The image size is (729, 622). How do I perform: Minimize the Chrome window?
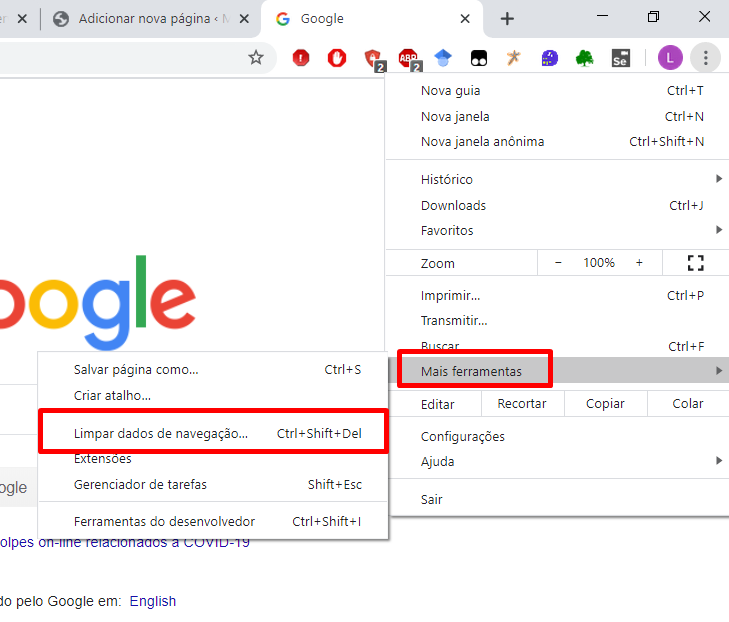(x=602, y=17)
